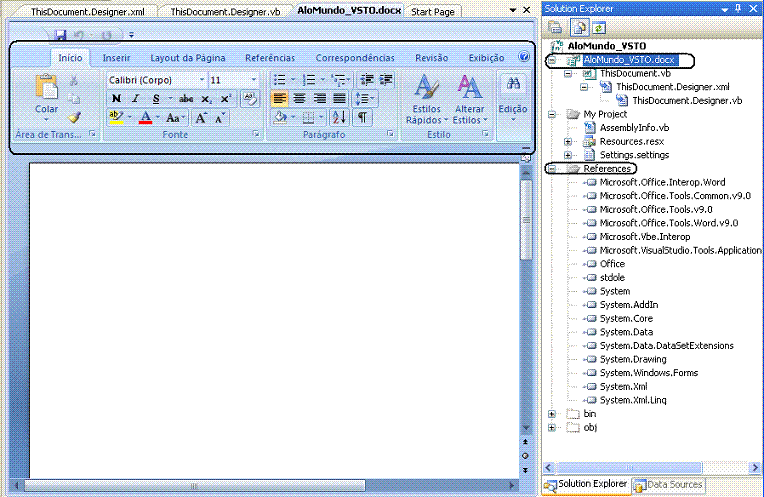Viewport: 764px width, 497px height.
Task: Click the Word help question icon
Action: point(524,57)
